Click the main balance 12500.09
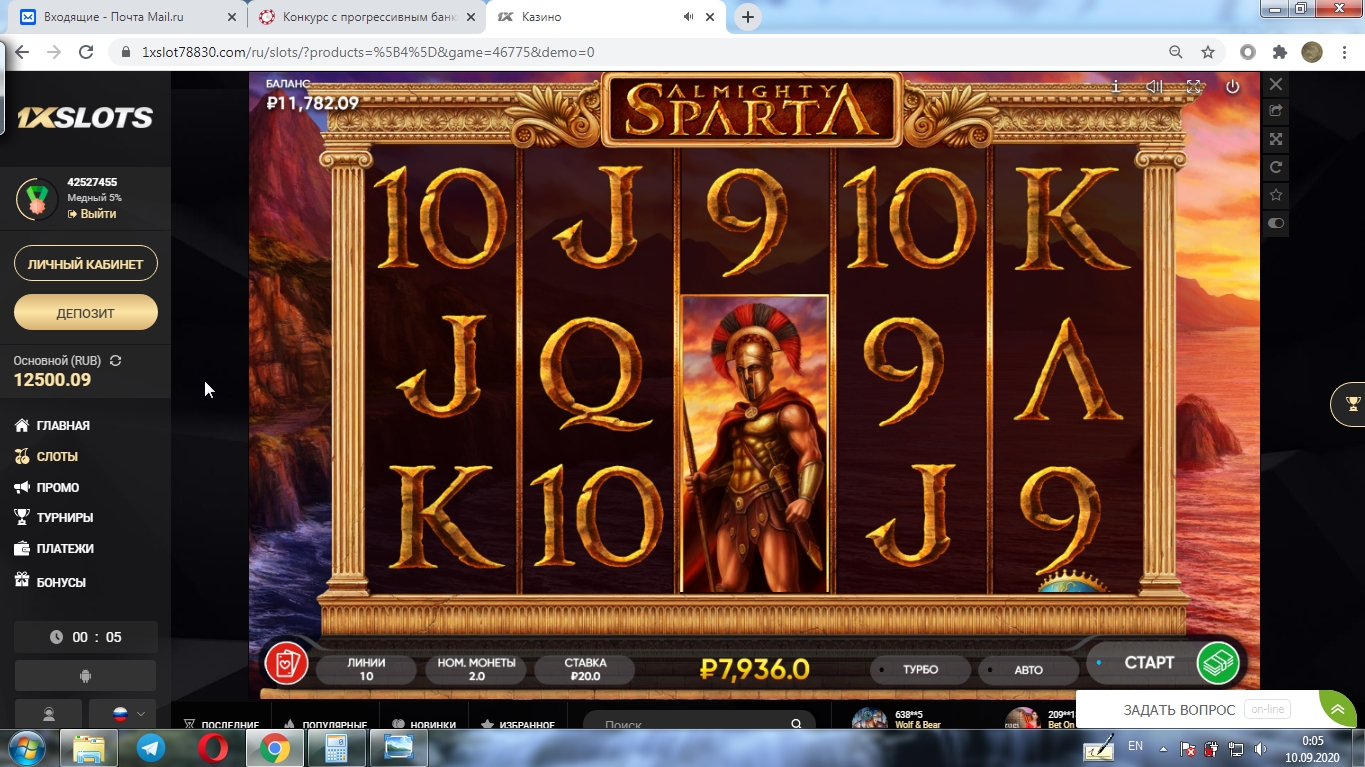Screen dimensions: 1365x767 [x=52, y=380]
